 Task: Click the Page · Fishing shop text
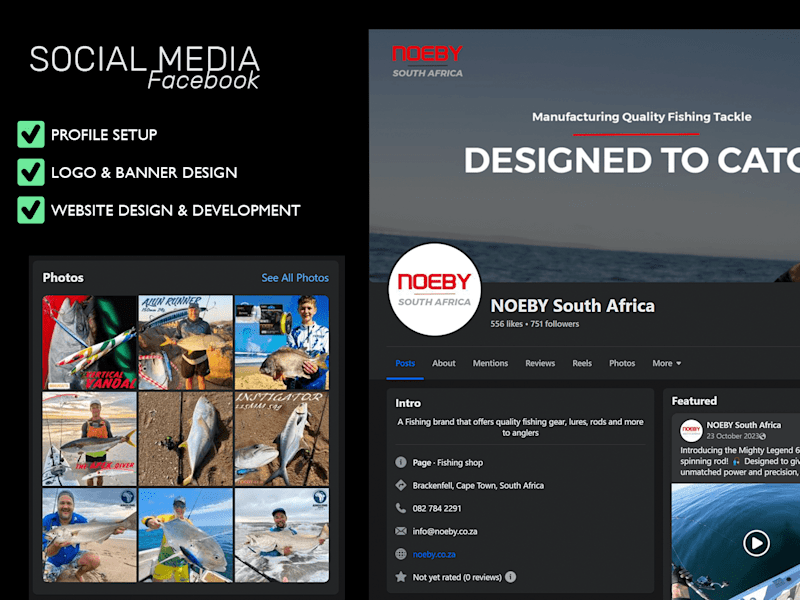pos(447,463)
